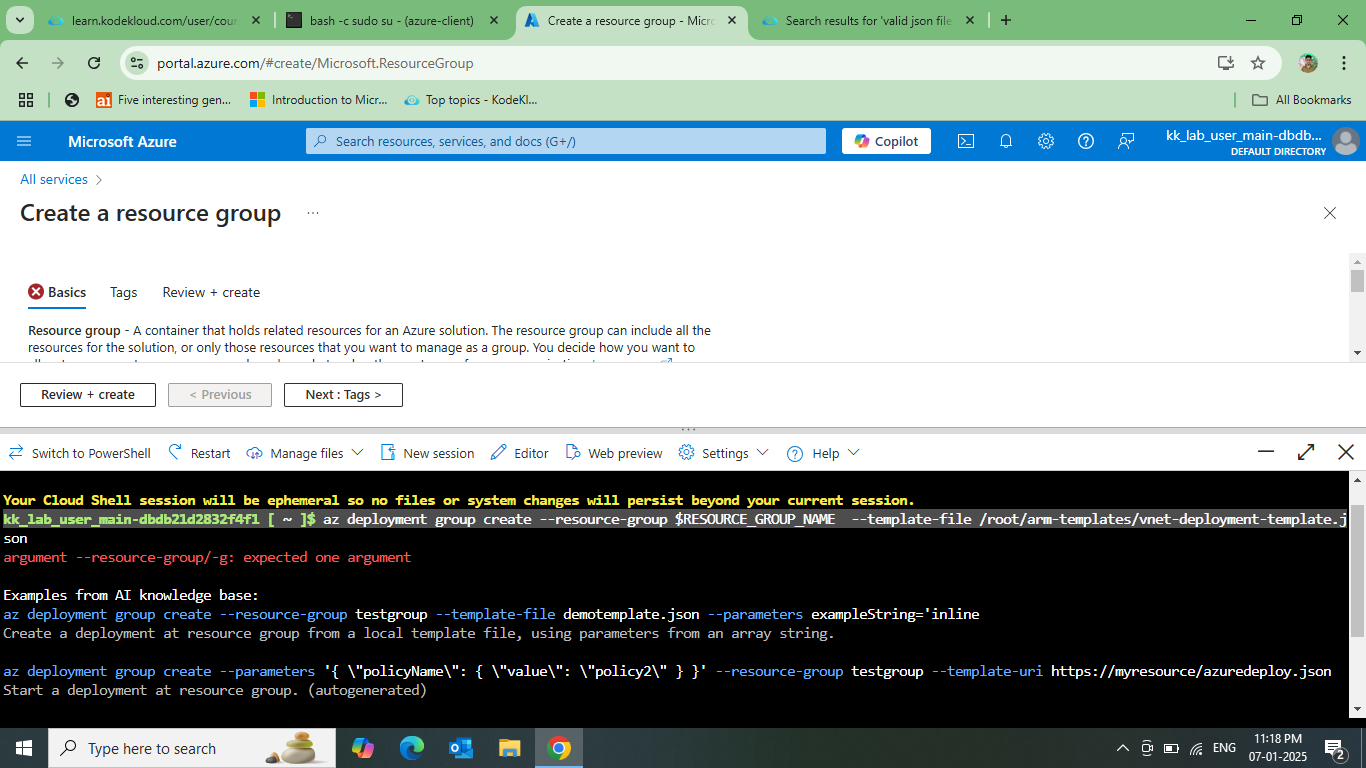Launch Copilot in the Azure header
The width and height of the screenshot is (1366, 768).
click(x=886, y=141)
